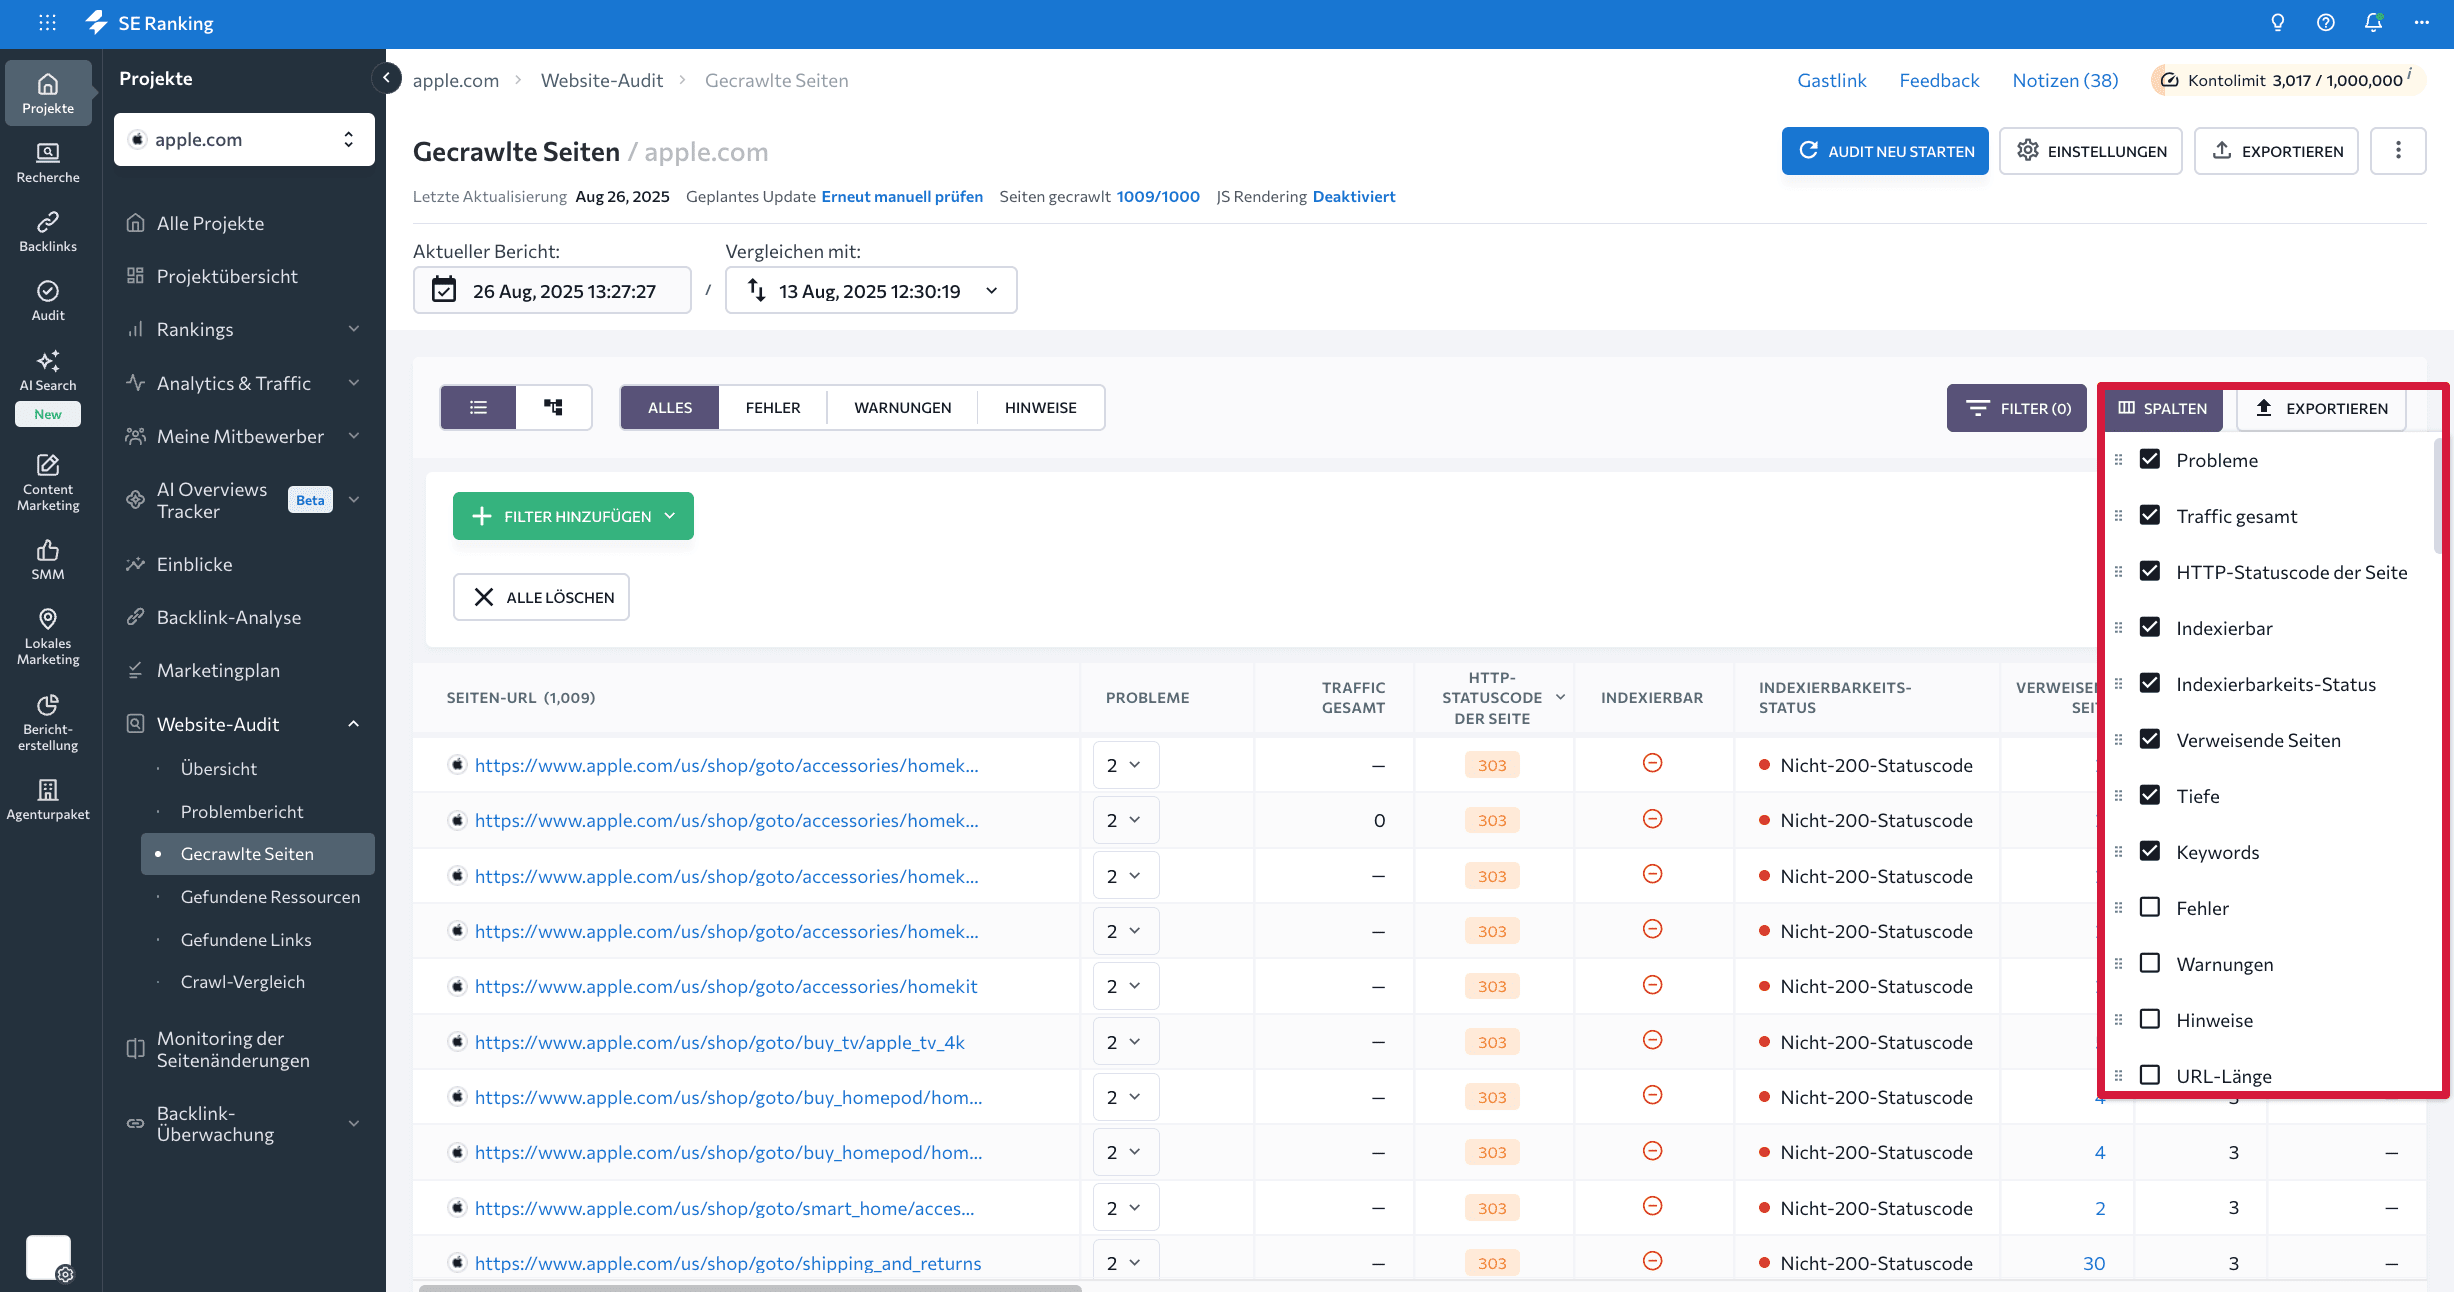
Task: Open the notifications bell
Action: click(x=2374, y=22)
